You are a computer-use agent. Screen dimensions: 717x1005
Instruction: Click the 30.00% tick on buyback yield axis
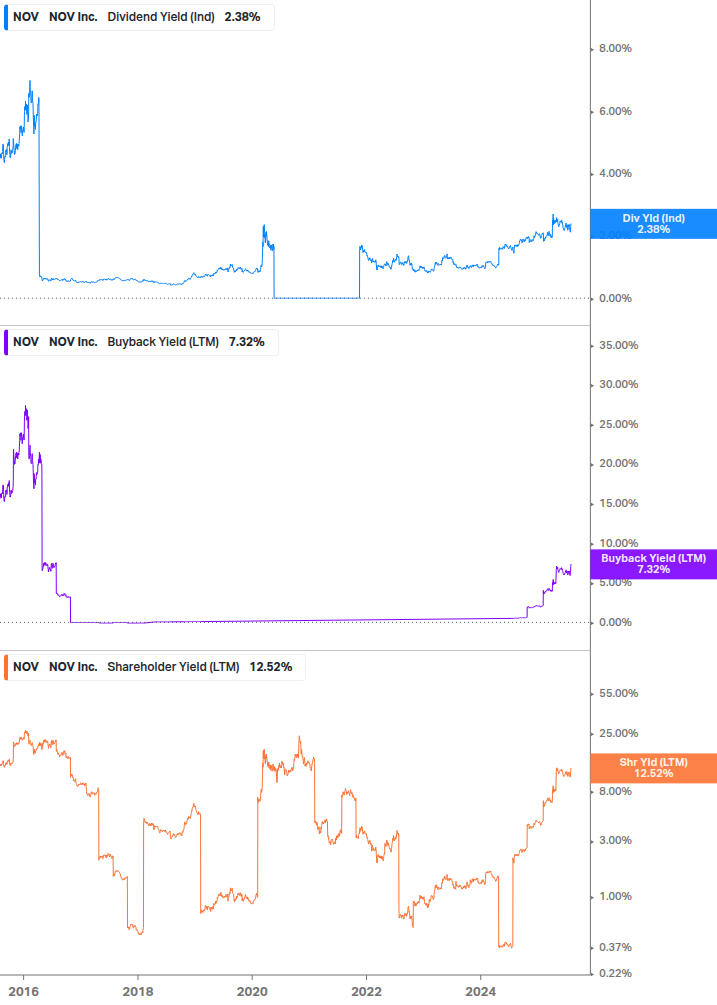click(618, 384)
